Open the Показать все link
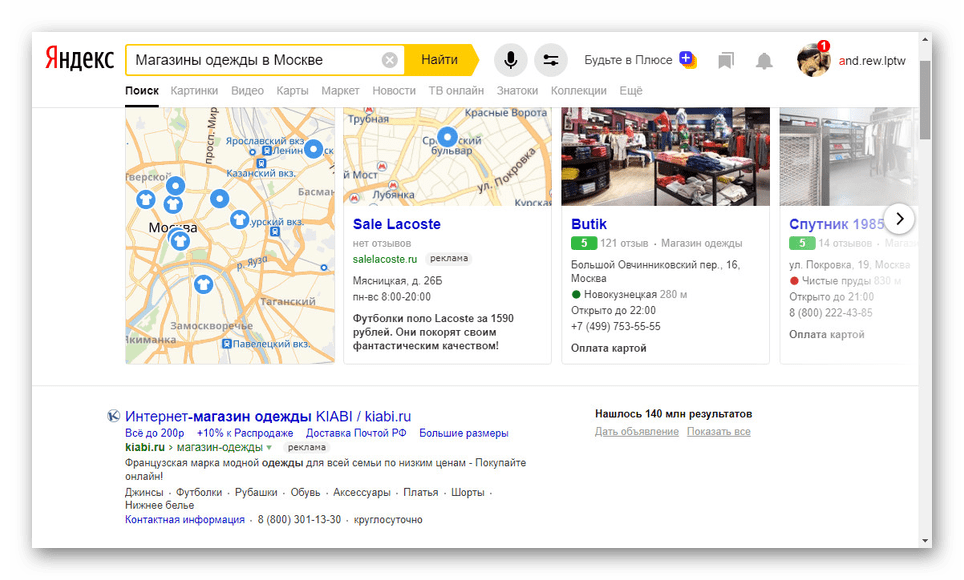This screenshot has height=580, width=964. click(x=718, y=432)
